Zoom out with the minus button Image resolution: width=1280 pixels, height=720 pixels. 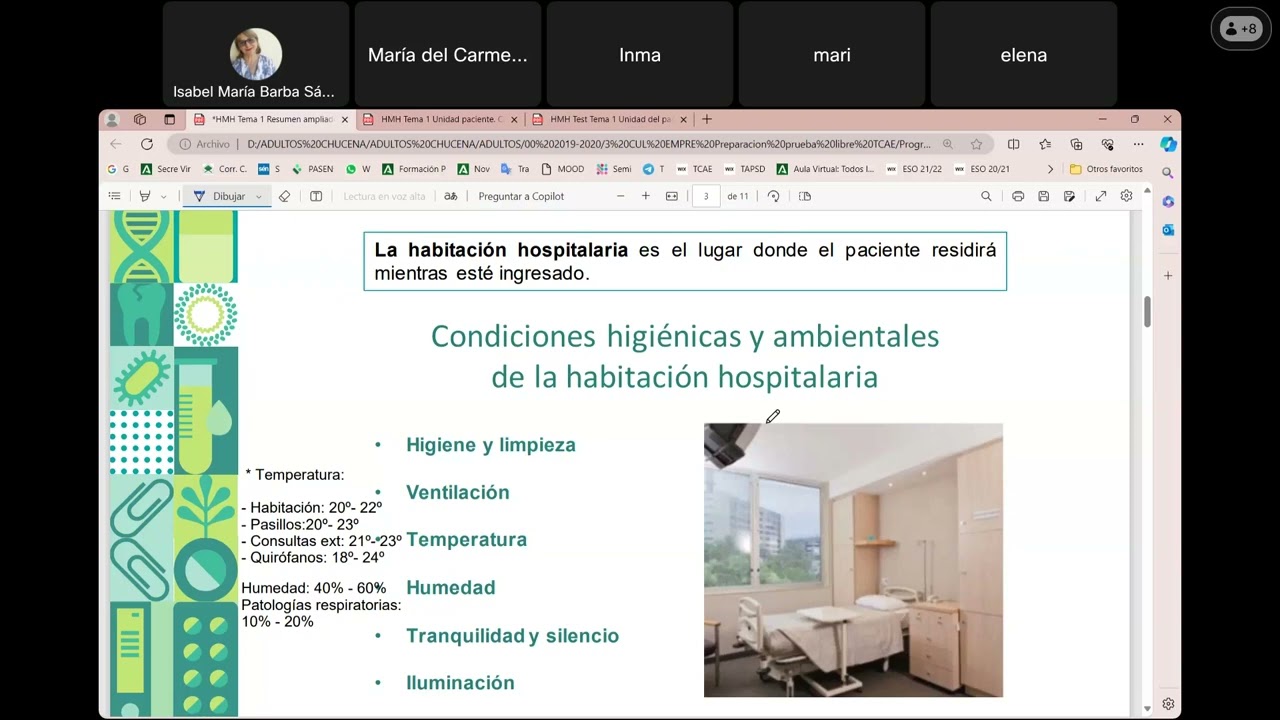pyautogui.click(x=620, y=196)
